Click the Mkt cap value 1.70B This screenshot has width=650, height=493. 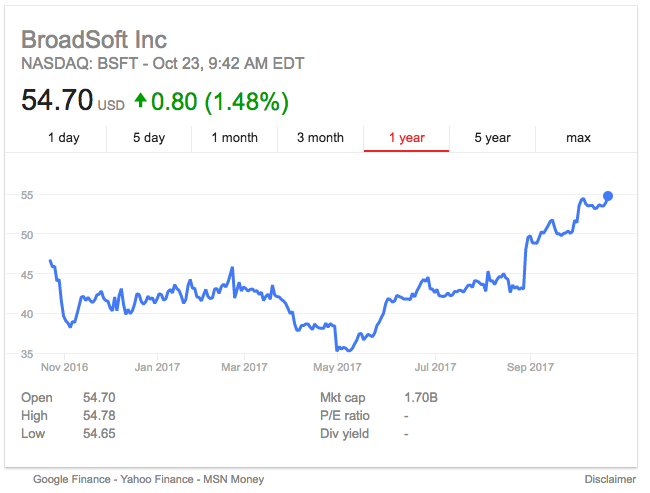click(421, 398)
